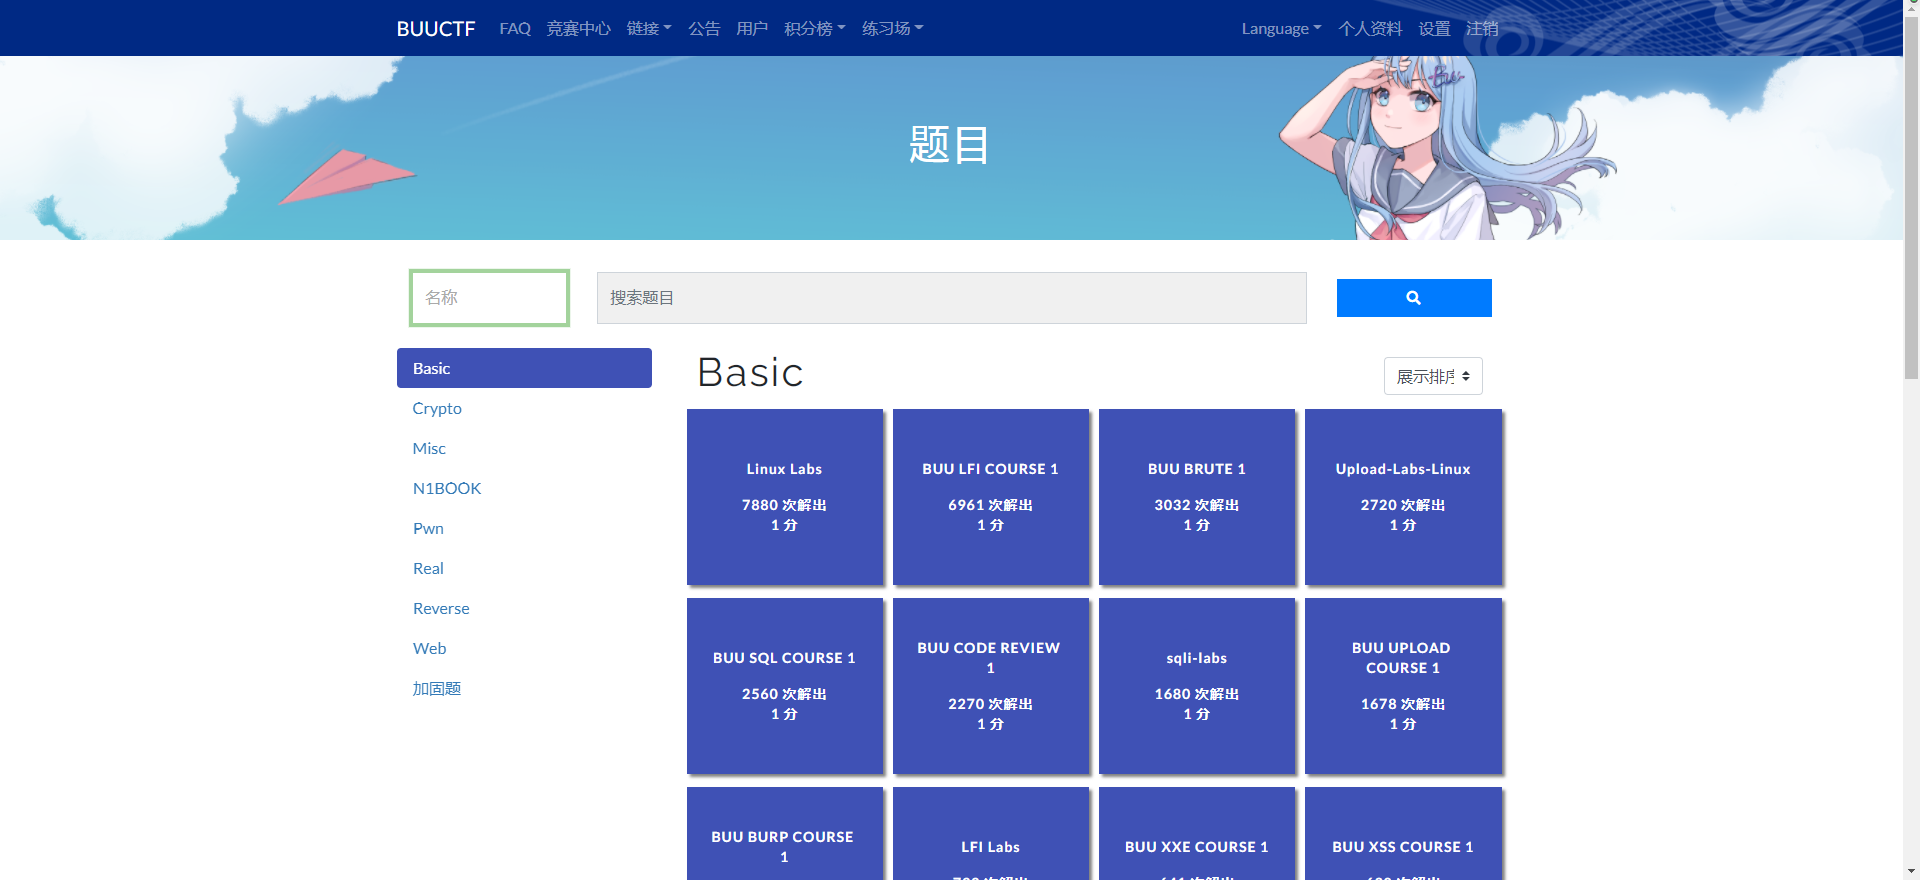Open the BUU UPLOAD COURSE 1 challenge

[x=1403, y=686]
